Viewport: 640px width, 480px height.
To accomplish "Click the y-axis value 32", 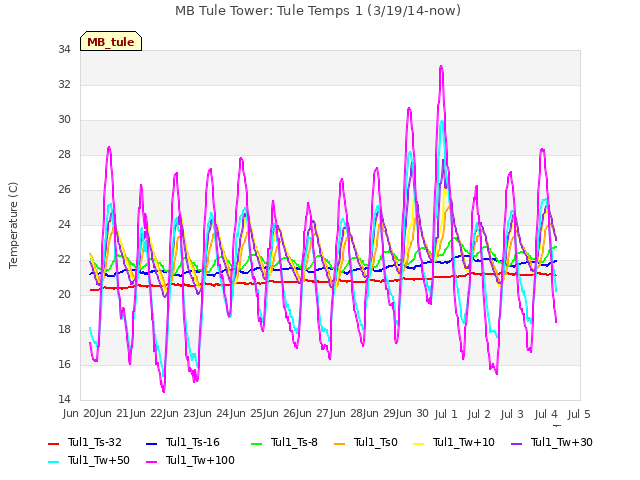I will (64, 84).
